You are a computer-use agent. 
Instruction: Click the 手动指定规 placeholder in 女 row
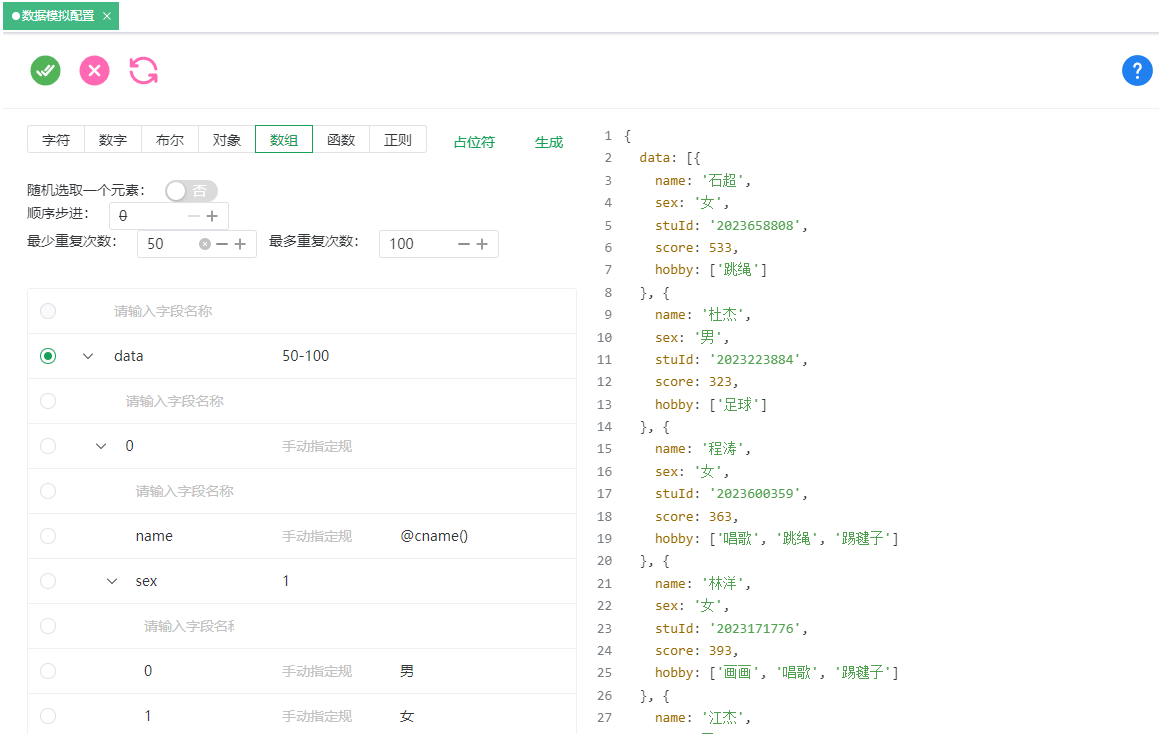click(316, 716)
